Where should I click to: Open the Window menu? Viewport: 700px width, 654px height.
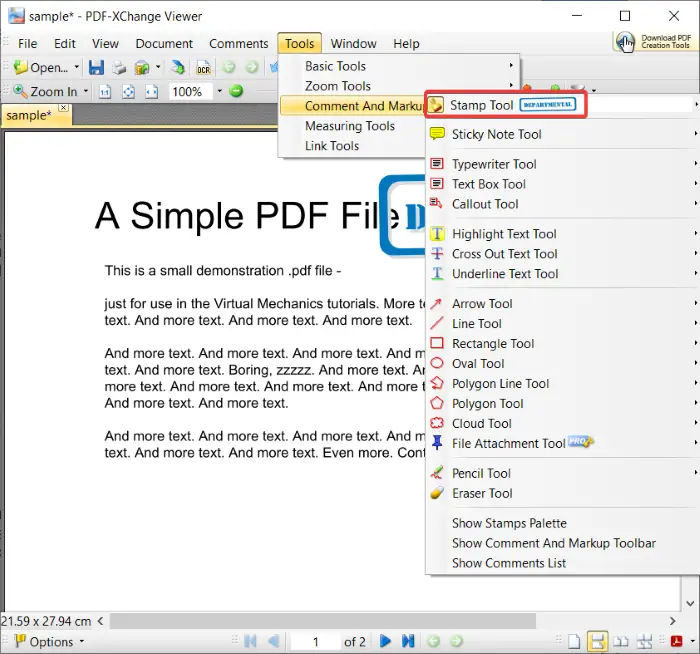[x=354, y=44]
